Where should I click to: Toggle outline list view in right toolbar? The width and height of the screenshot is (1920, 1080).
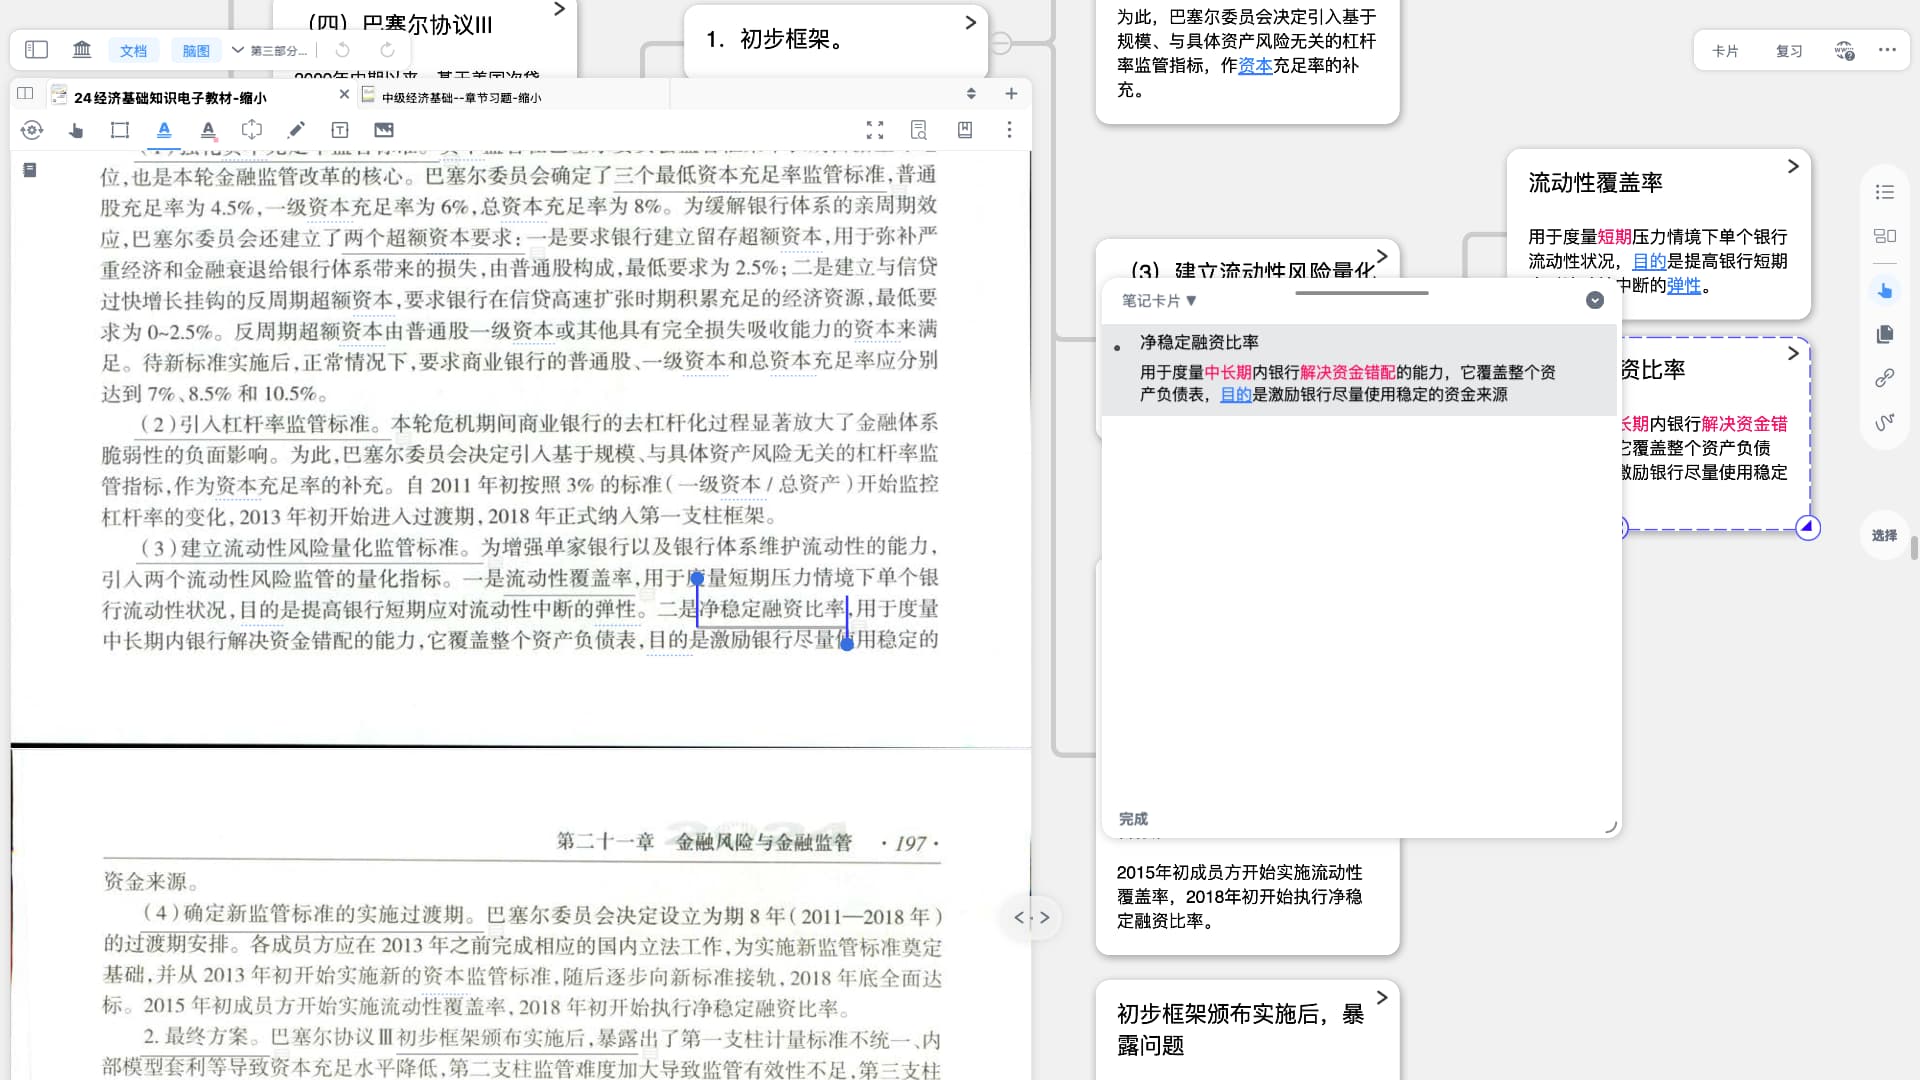coord(1884,192)
